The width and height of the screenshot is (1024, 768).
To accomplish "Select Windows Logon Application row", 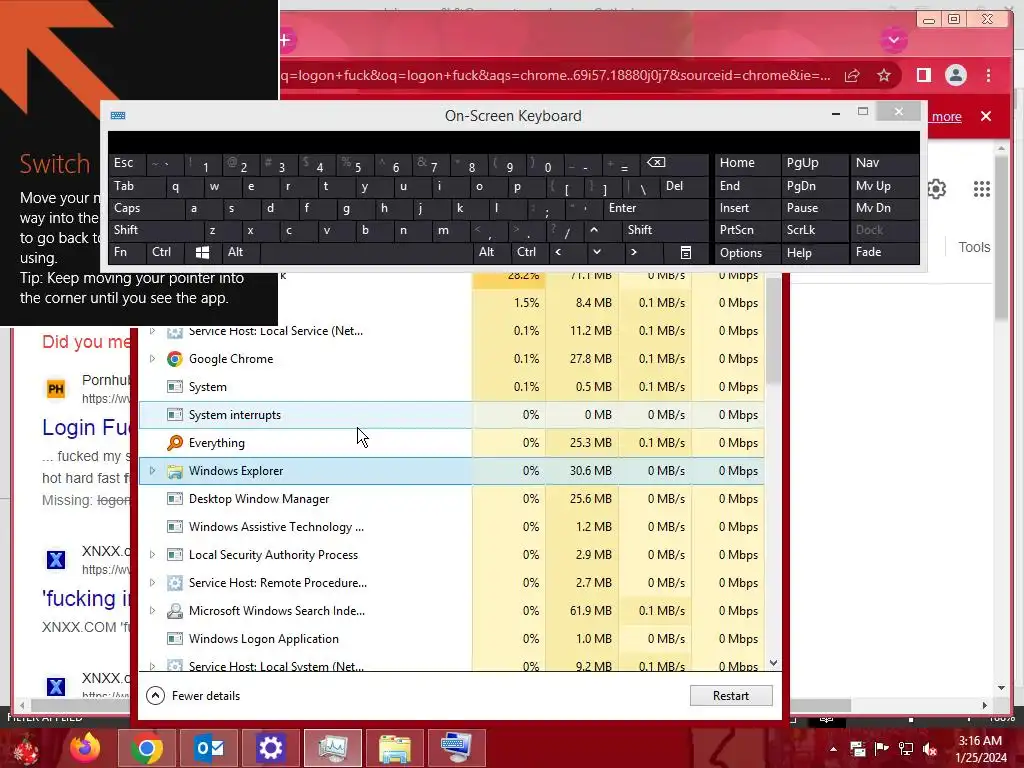I will coord(452,639).
